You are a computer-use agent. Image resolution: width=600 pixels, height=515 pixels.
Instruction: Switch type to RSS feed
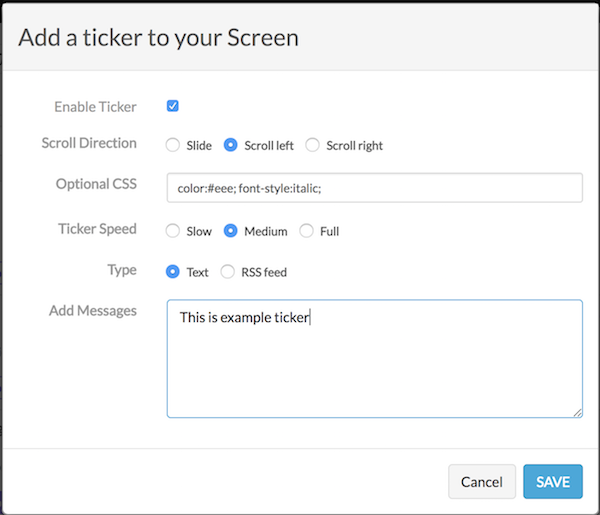[x=227, y=272]
